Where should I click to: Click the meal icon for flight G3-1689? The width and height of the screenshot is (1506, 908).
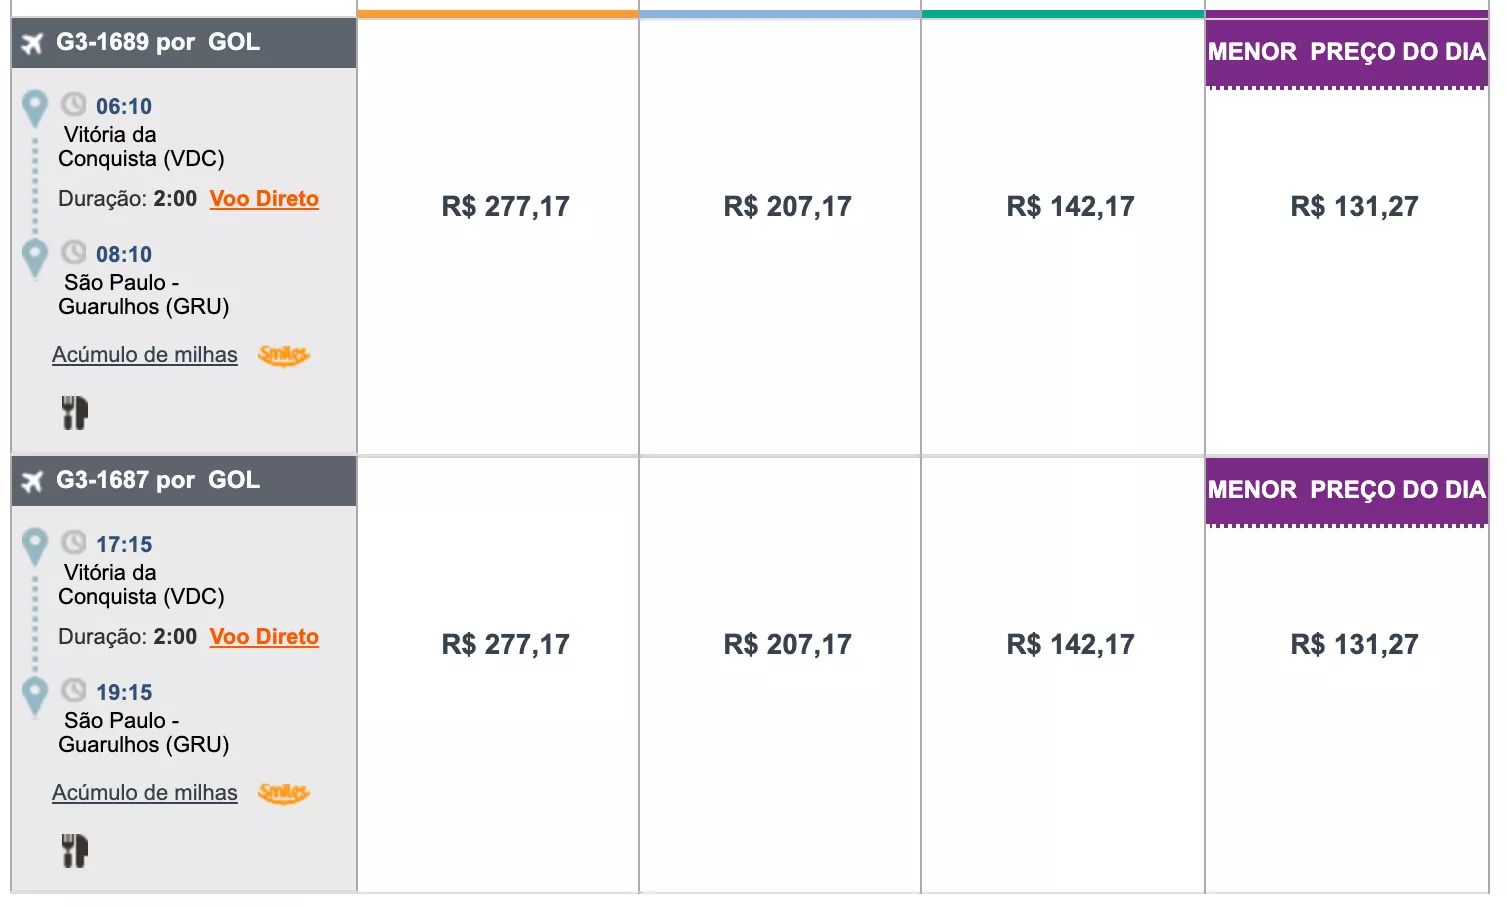point(75,412)
